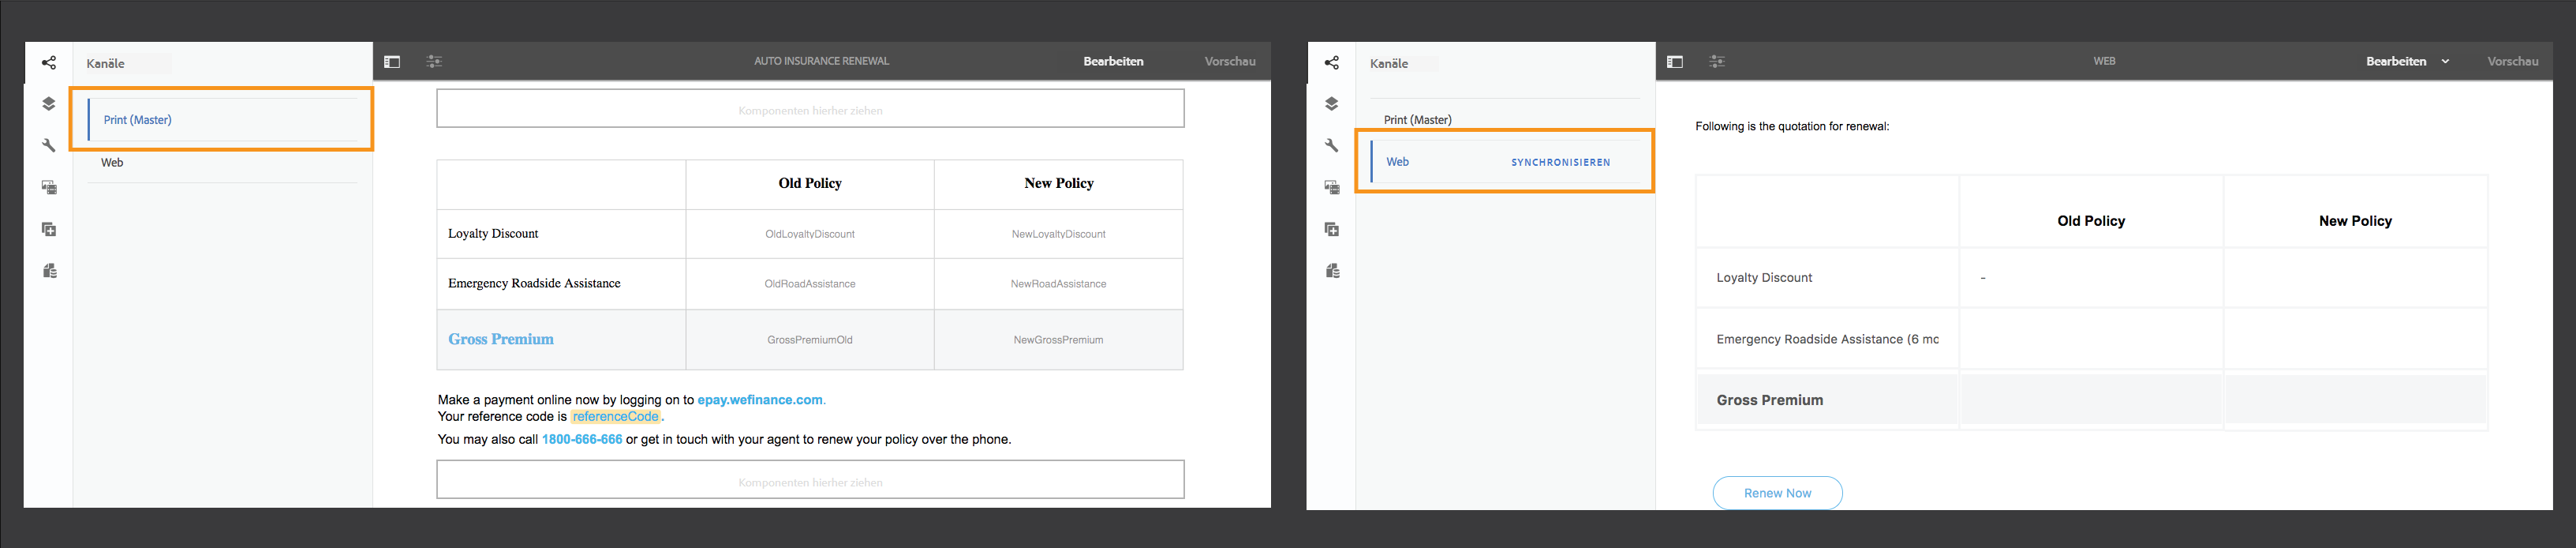Open the Assets image icon in the Web editor sidebar
Screen dimensions: 2576x548
[1332, 188]
